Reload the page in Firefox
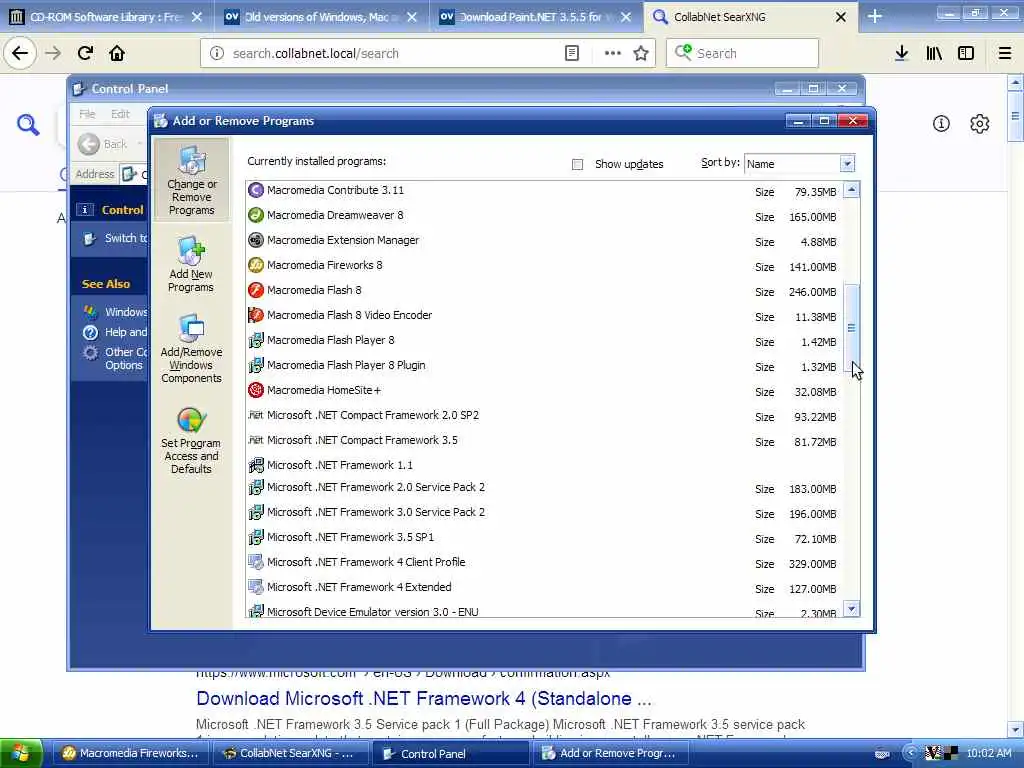 coord(85,53)
